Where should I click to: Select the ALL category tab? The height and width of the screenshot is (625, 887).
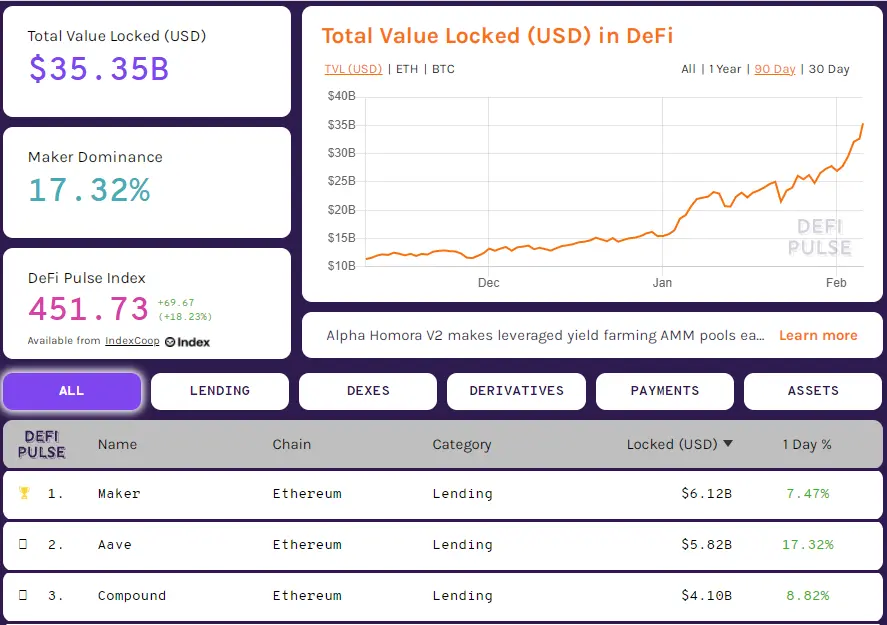click(72, 391)
